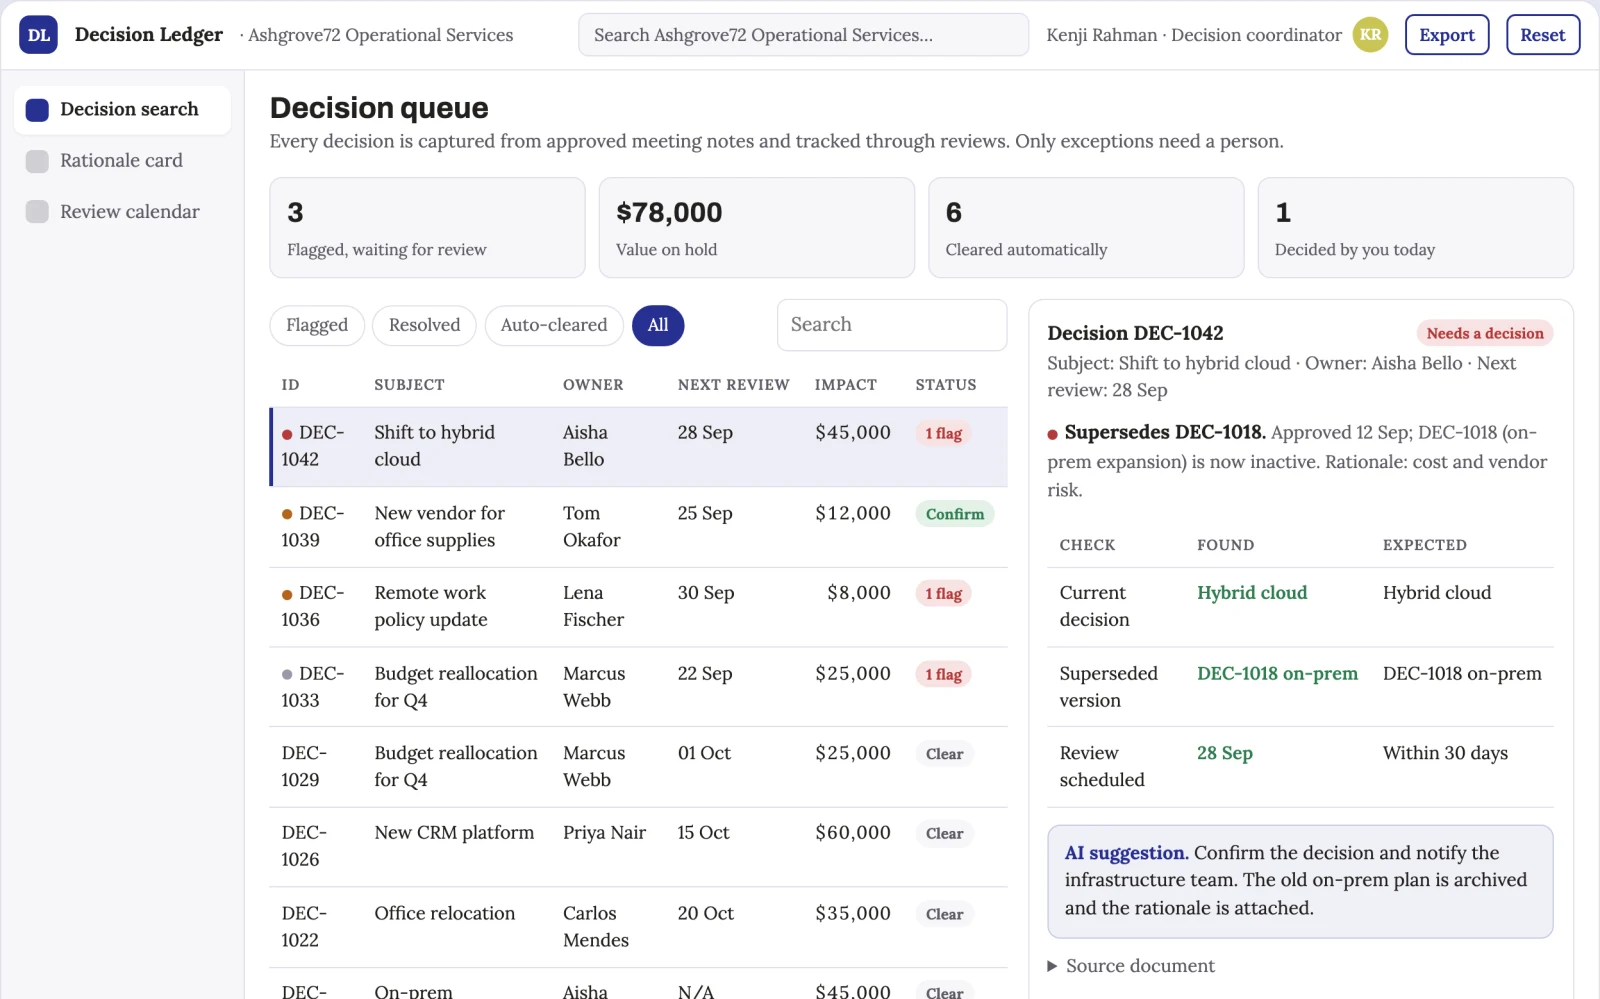Click the Reset button
Image resolution: width=1600 pixels, height=999 pixels.
(x=1543, y=35)
